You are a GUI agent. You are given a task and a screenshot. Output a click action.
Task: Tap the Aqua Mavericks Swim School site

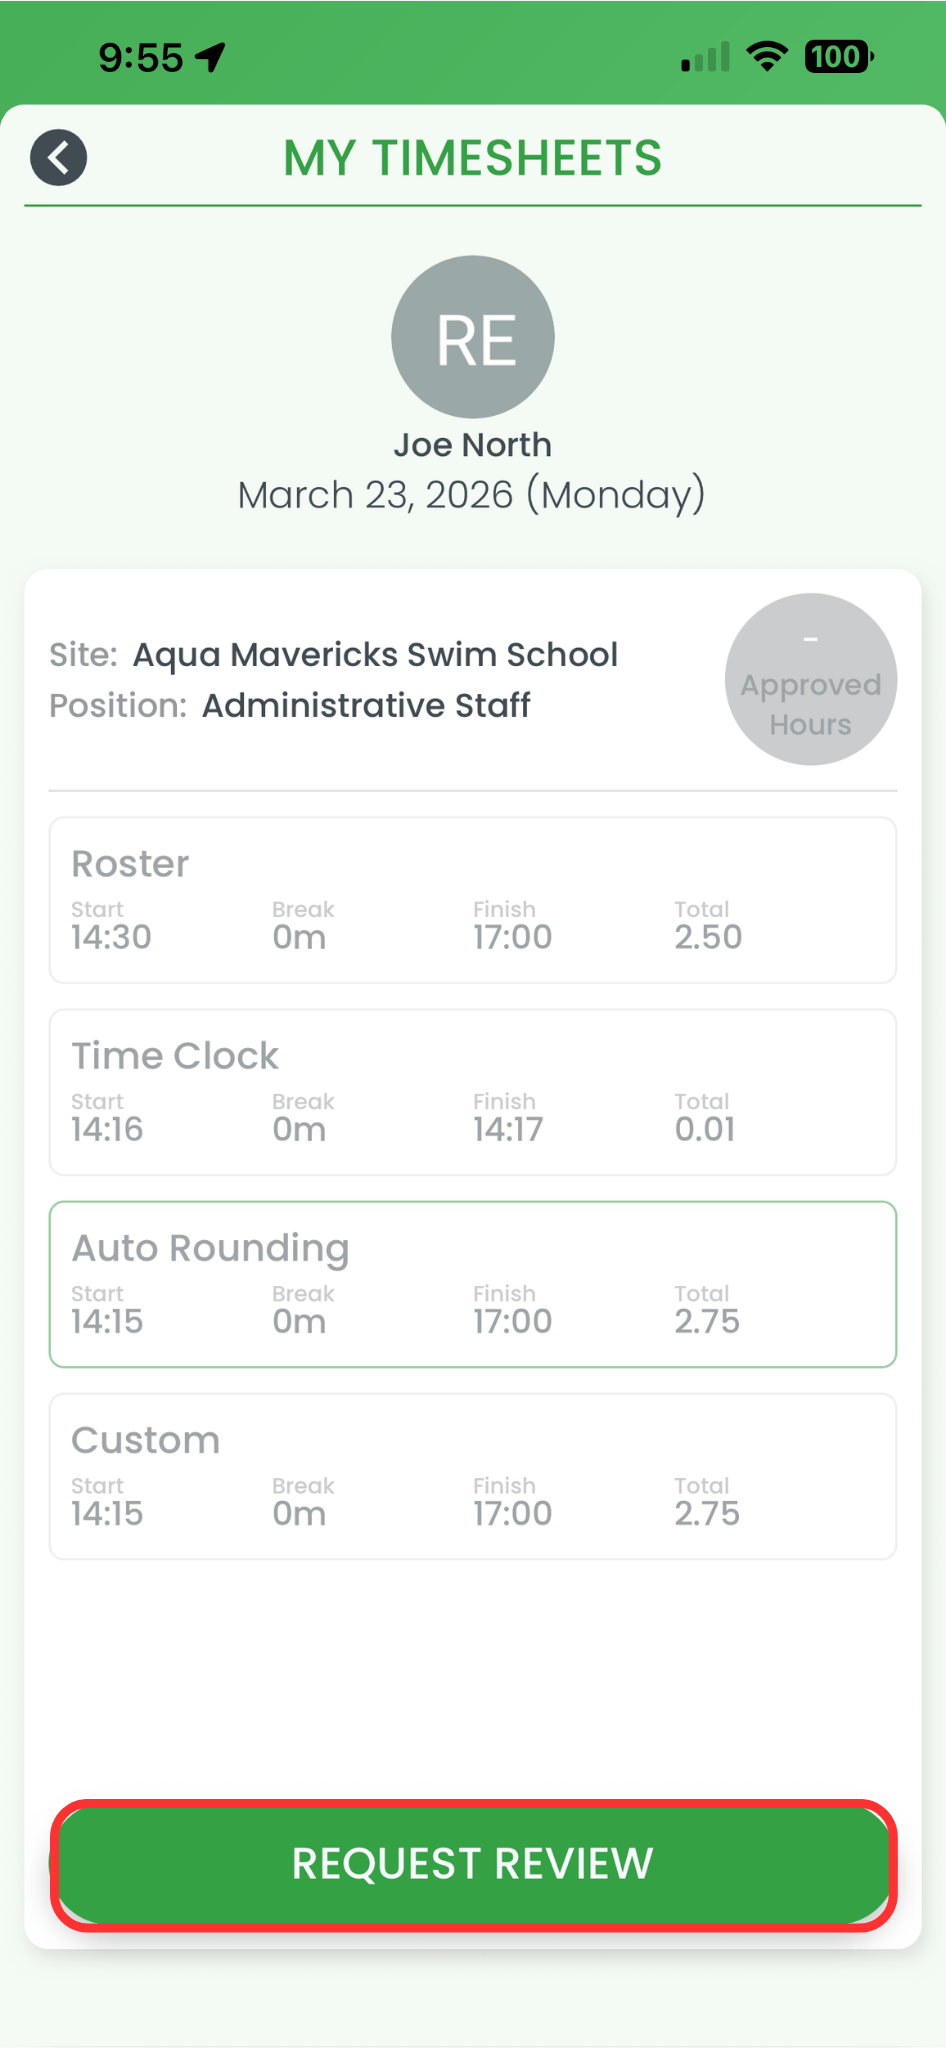[375, 655]
